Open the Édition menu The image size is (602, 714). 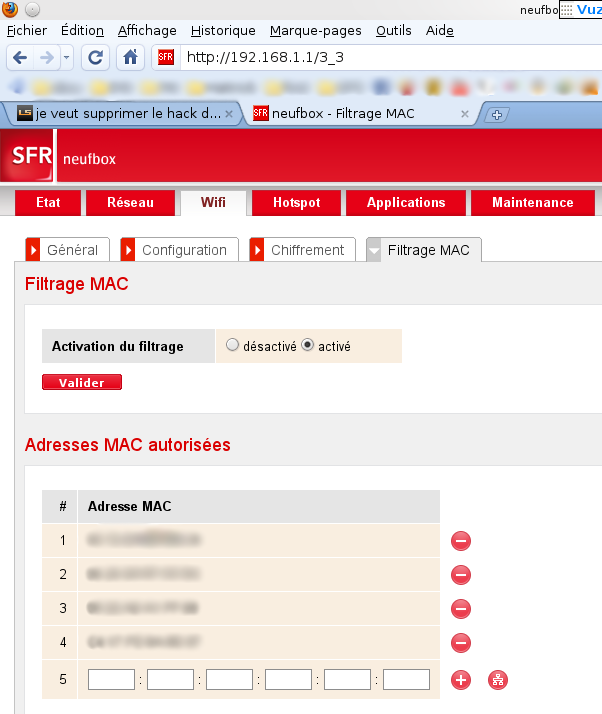(82, 31)
